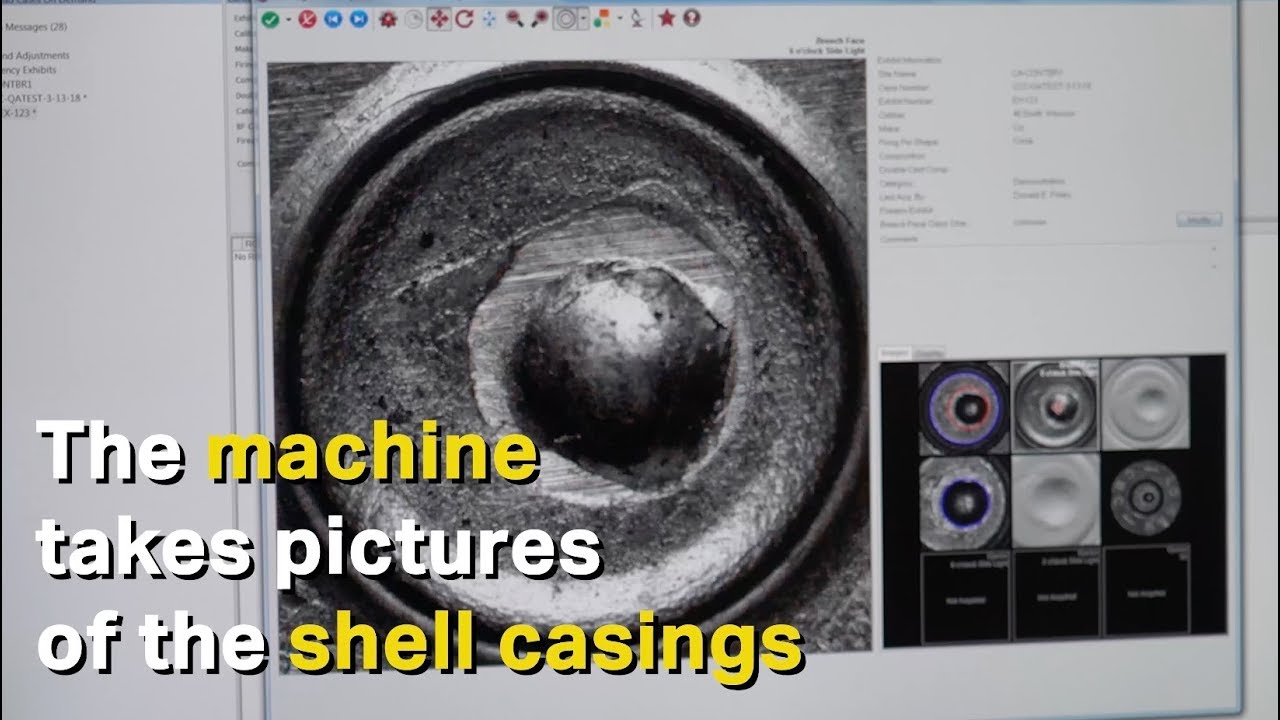The height and width of the screenshot is (720, 1280).
Task: Select the bottom-left not acquired image slot
Action: pyautogui.click(x=965, y=597)
